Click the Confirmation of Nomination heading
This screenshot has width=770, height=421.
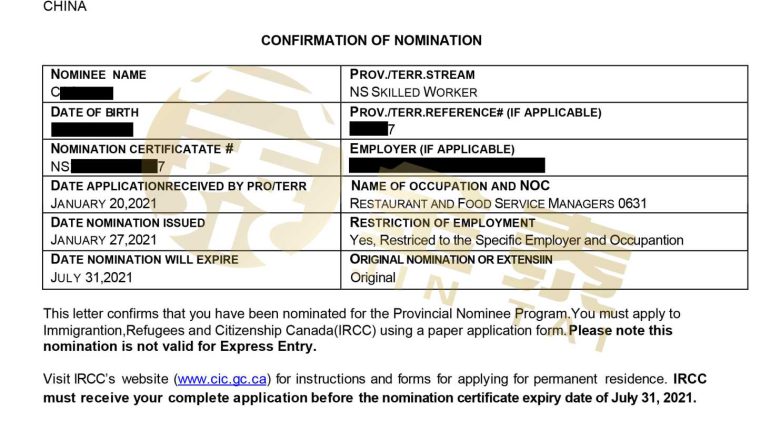pos(371,41)
